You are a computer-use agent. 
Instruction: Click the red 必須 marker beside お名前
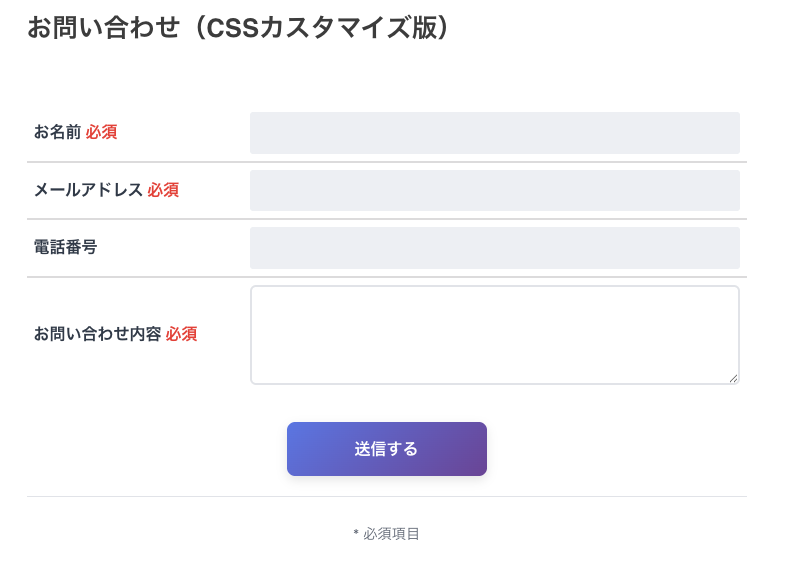101,132
